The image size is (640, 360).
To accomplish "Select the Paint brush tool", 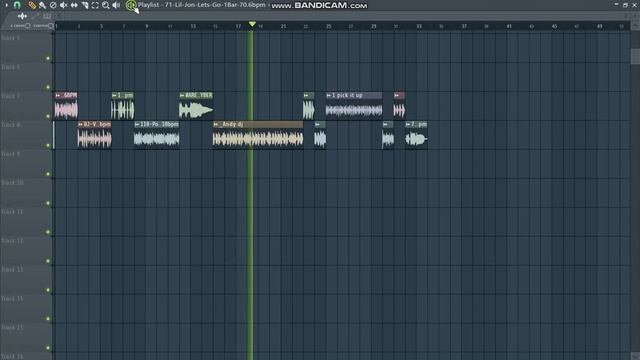I will coord(42,5).
